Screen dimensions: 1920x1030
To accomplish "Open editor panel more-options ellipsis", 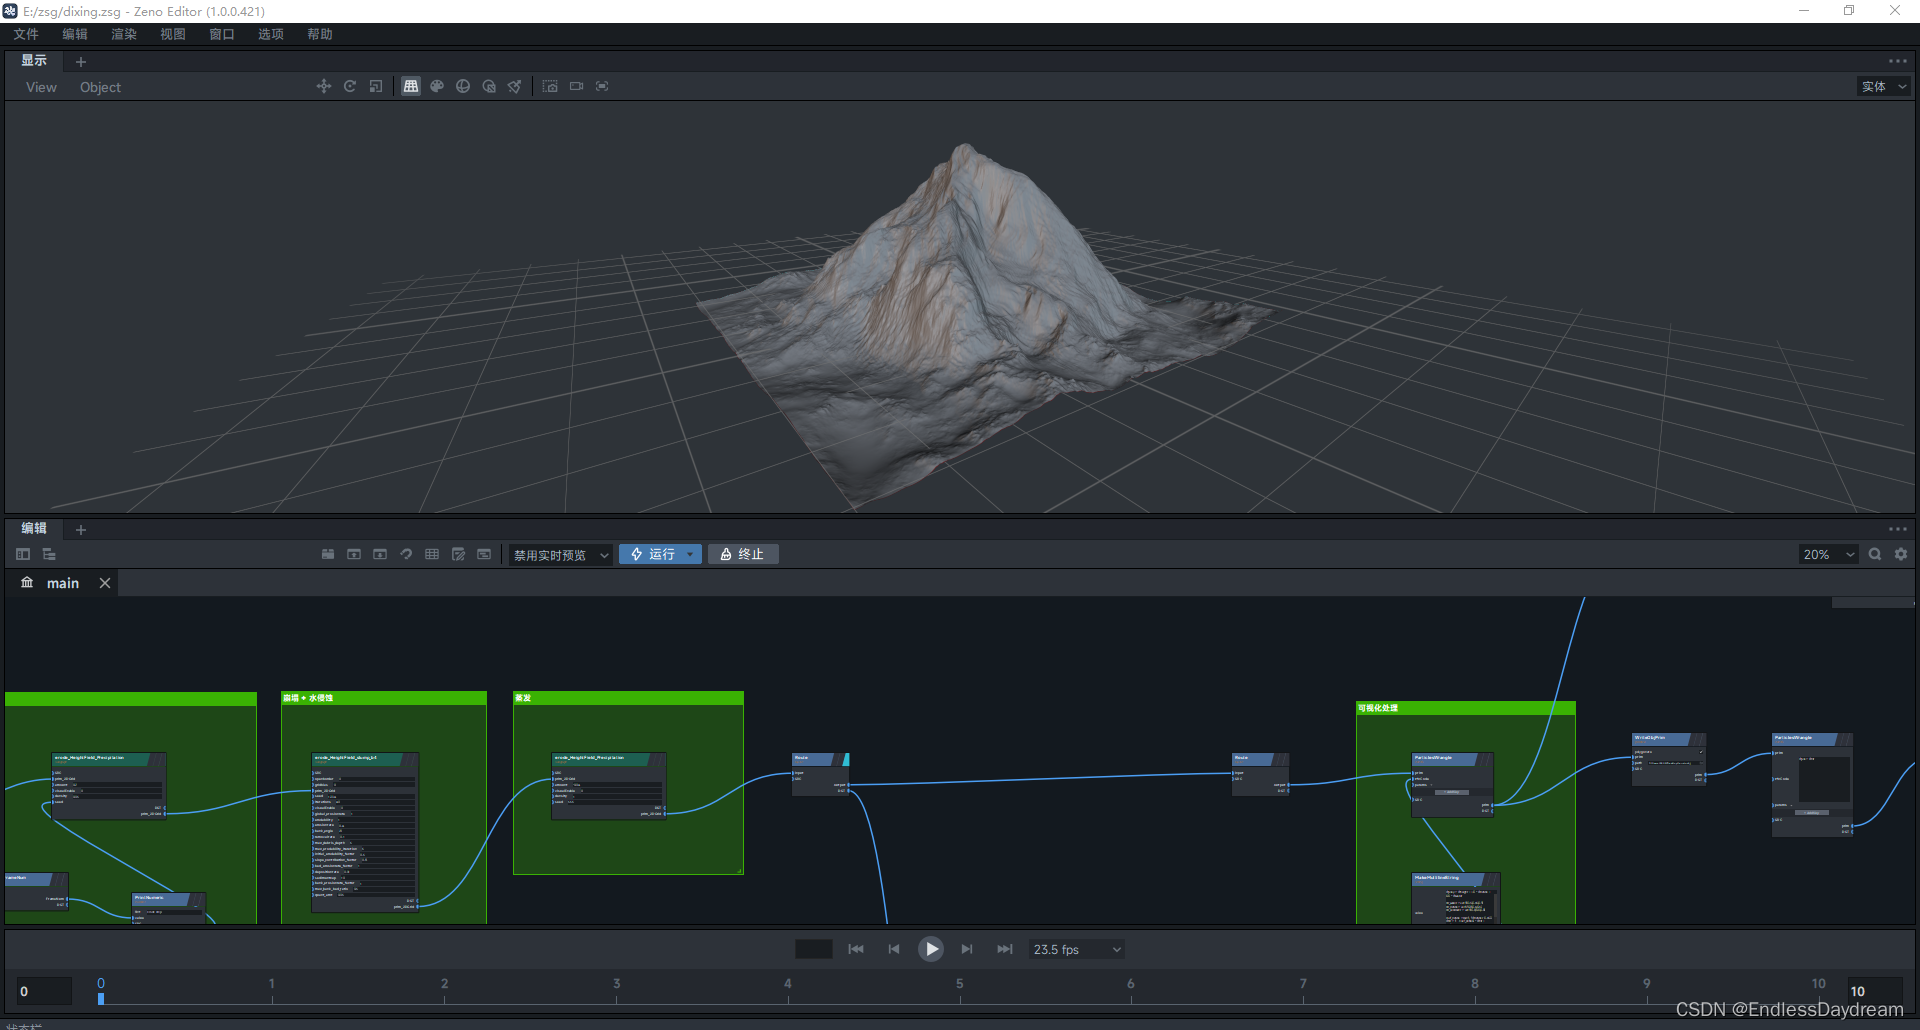I will point(1898,529).
